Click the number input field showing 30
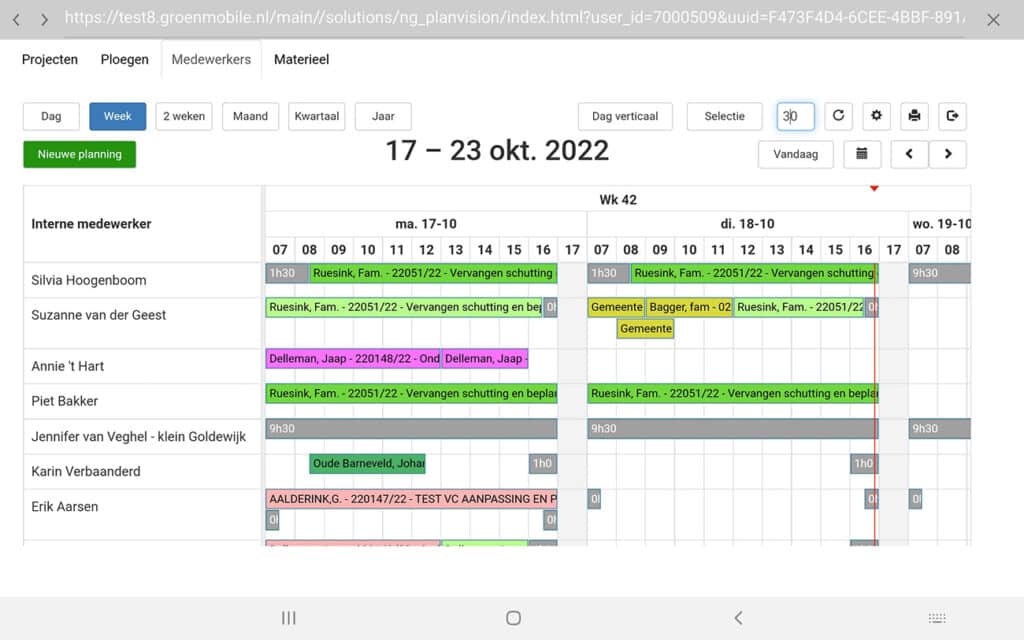Viewport: 1024px width, 640px height. [x=795, y=116]
